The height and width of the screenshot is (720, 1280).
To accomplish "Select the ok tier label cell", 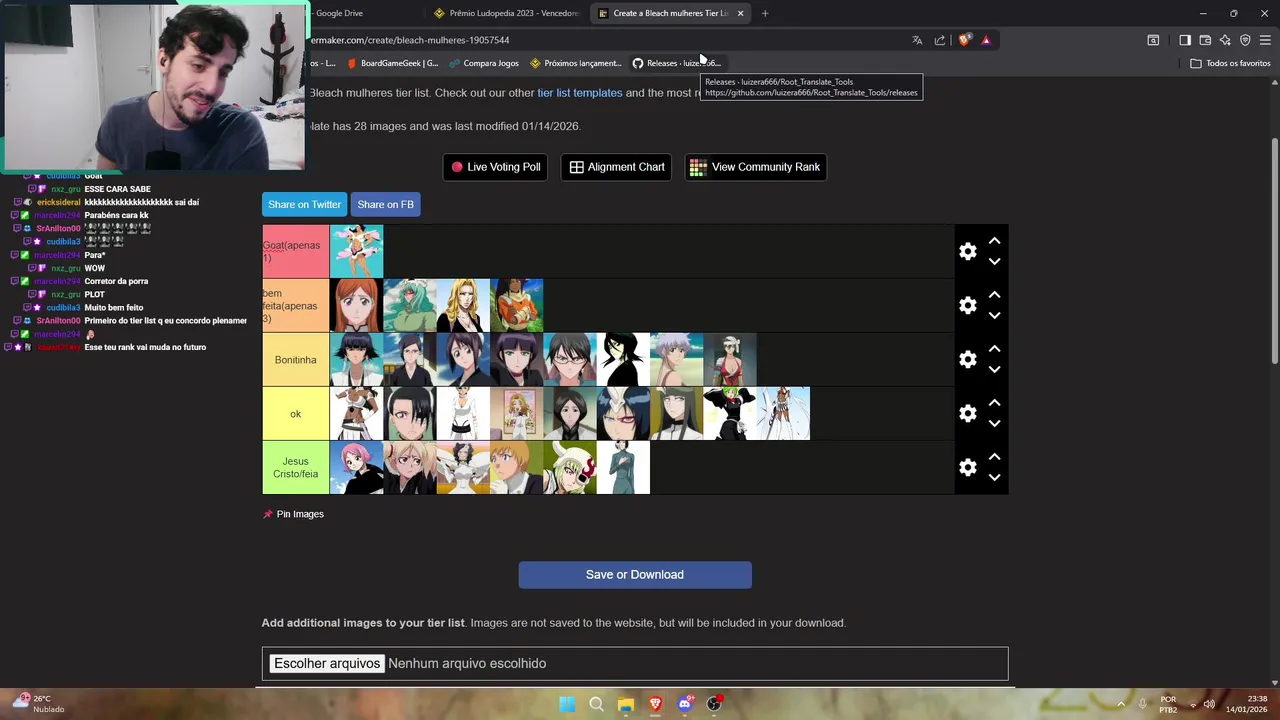I will click(x=295, y=413).
